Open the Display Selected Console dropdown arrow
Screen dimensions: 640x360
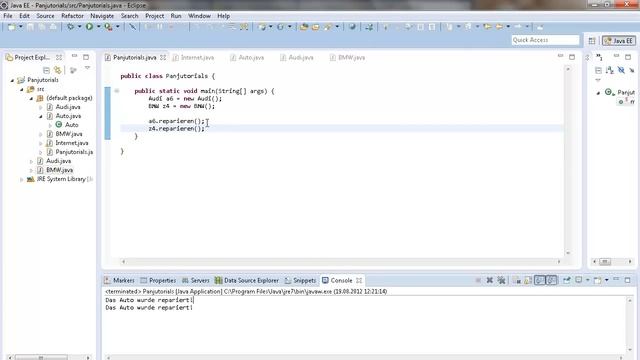[588, 280]
